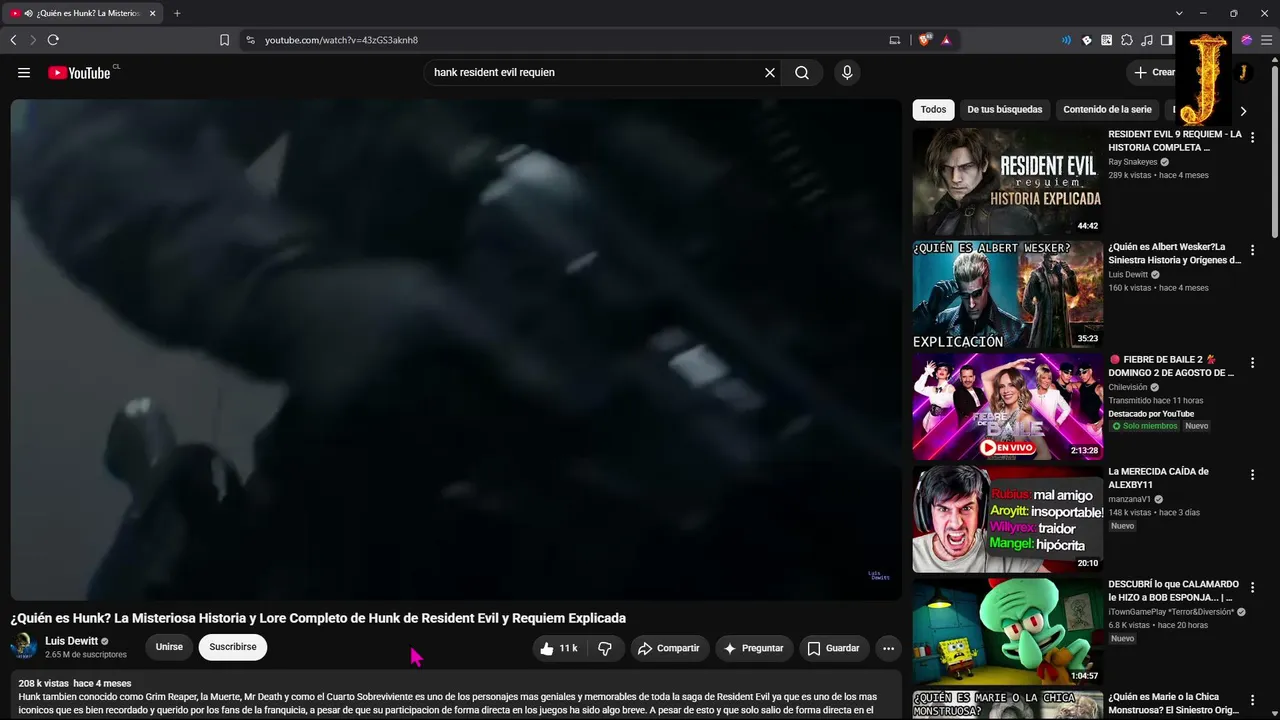The height and width of the screenshot is (720, 1280).
Task: Open Luis Dewitt channel avatar
Action: 24,647
